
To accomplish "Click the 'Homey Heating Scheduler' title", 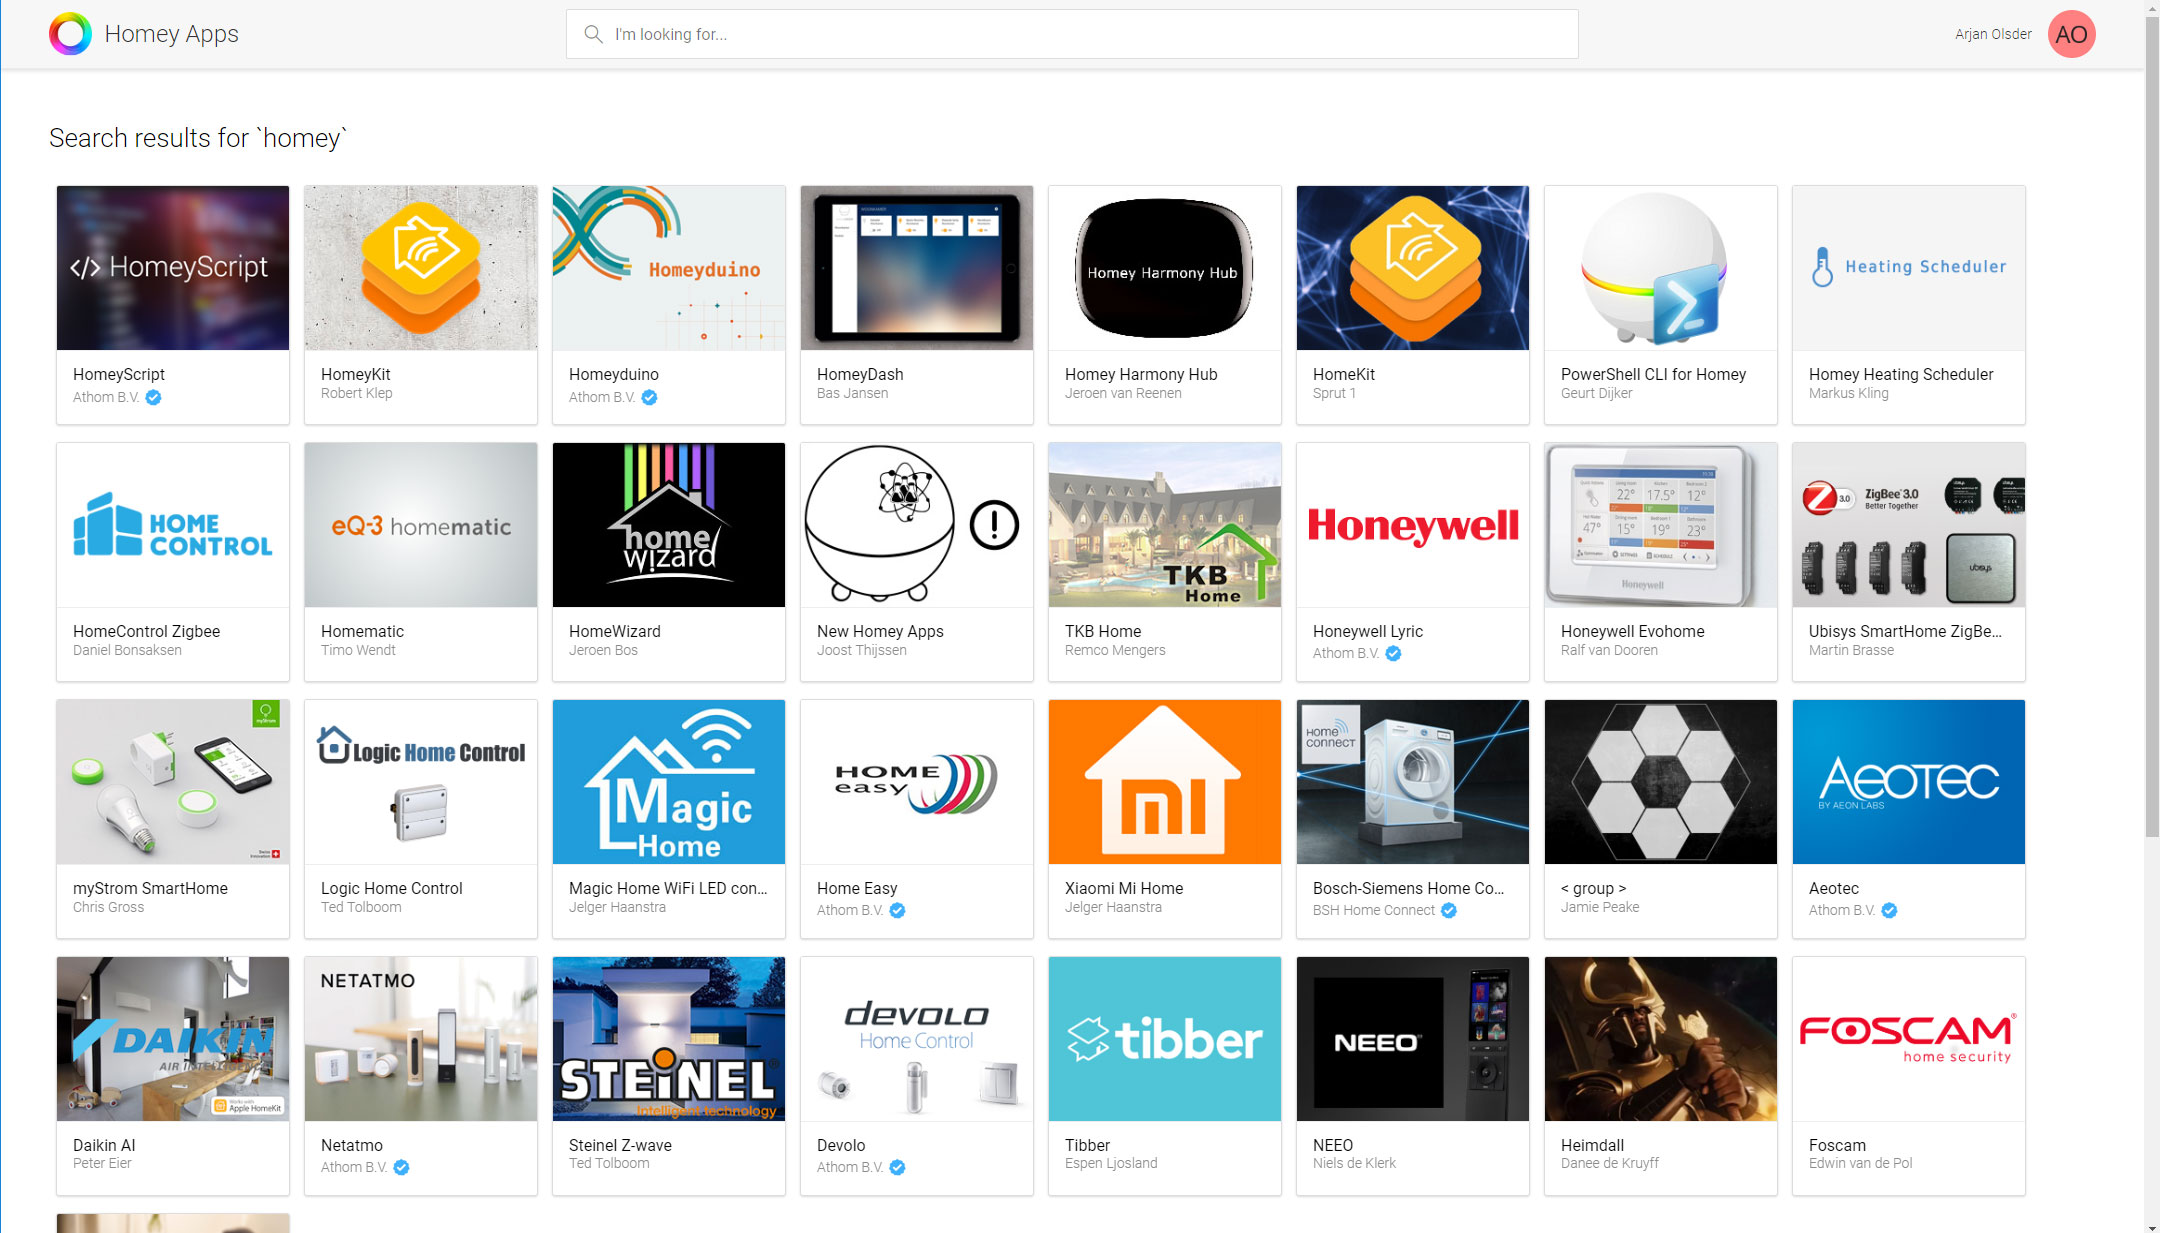I will 1900,374.
